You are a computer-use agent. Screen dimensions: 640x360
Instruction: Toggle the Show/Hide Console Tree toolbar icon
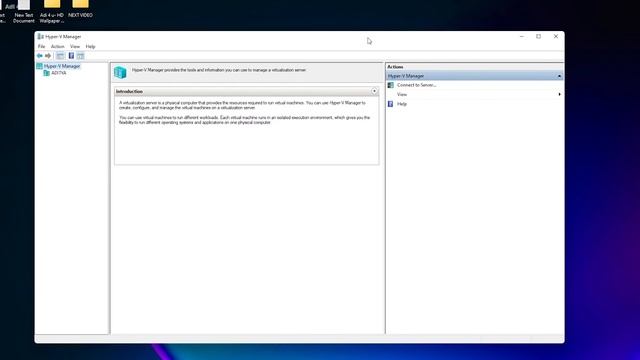(60, 56)
